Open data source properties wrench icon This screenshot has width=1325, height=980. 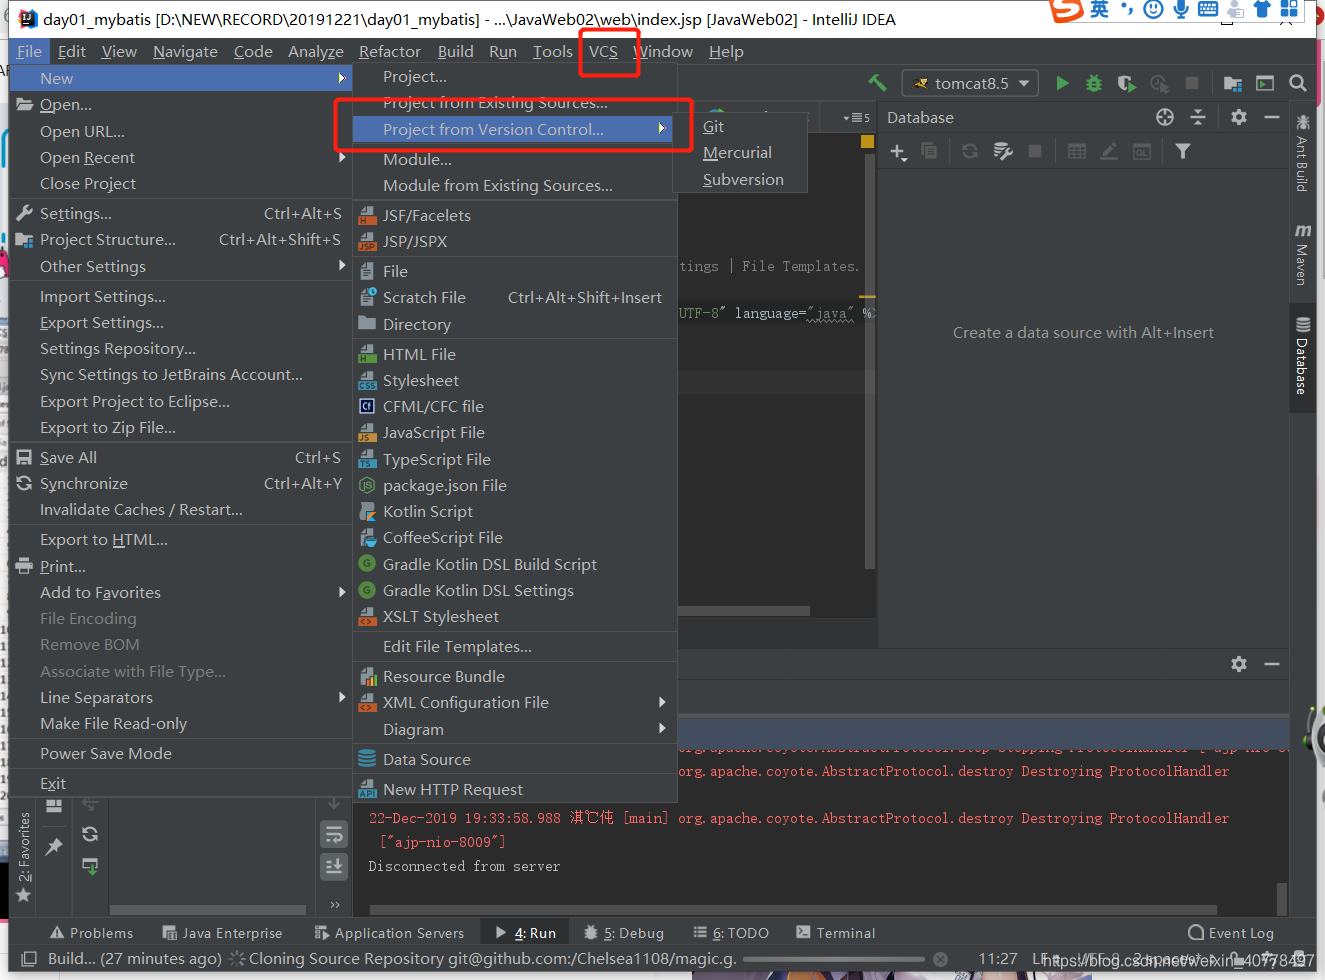click(x=1003, y=151)
